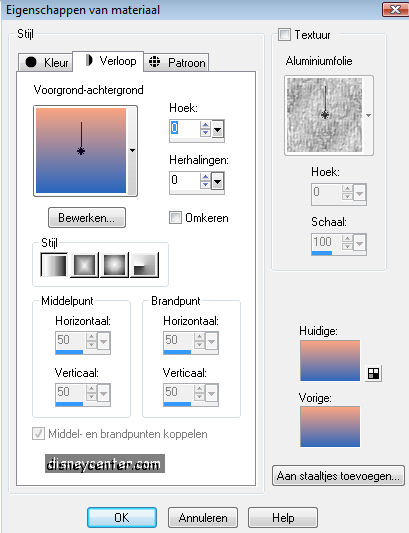409x533 pixels.
Task: Select the rectangular gradient style icon
Action: 84,265
